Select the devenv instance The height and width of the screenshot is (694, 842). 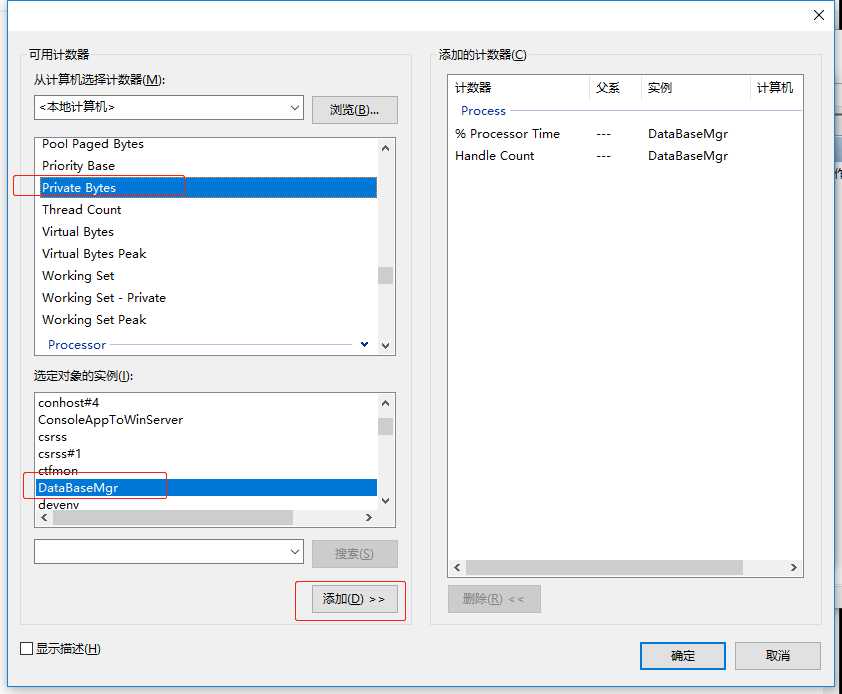point(207,504)
